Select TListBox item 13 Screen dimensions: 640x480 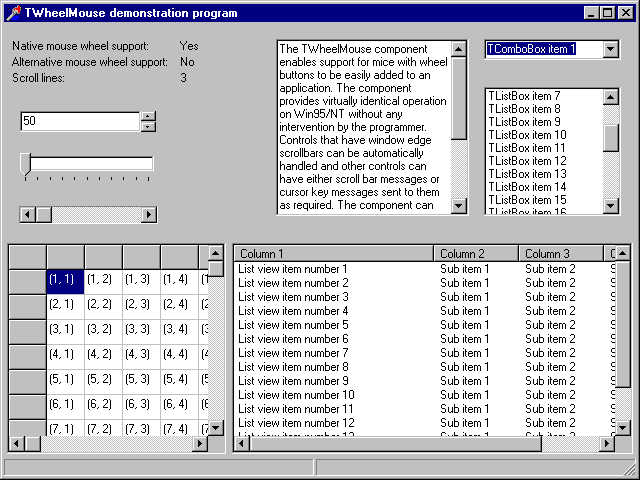(544, 174)
